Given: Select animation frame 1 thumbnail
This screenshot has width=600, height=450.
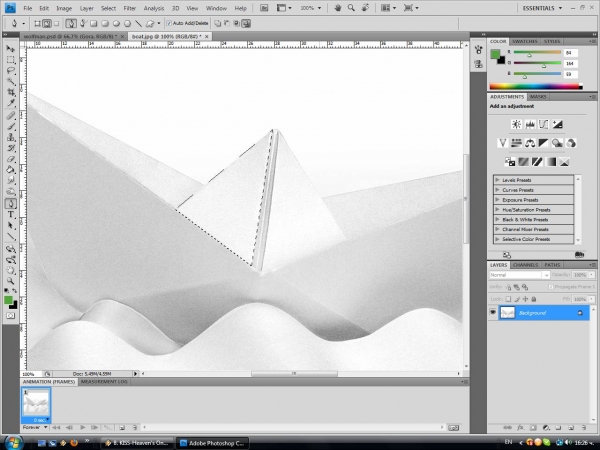Looking at the screenshot, I should coord(36,404).
